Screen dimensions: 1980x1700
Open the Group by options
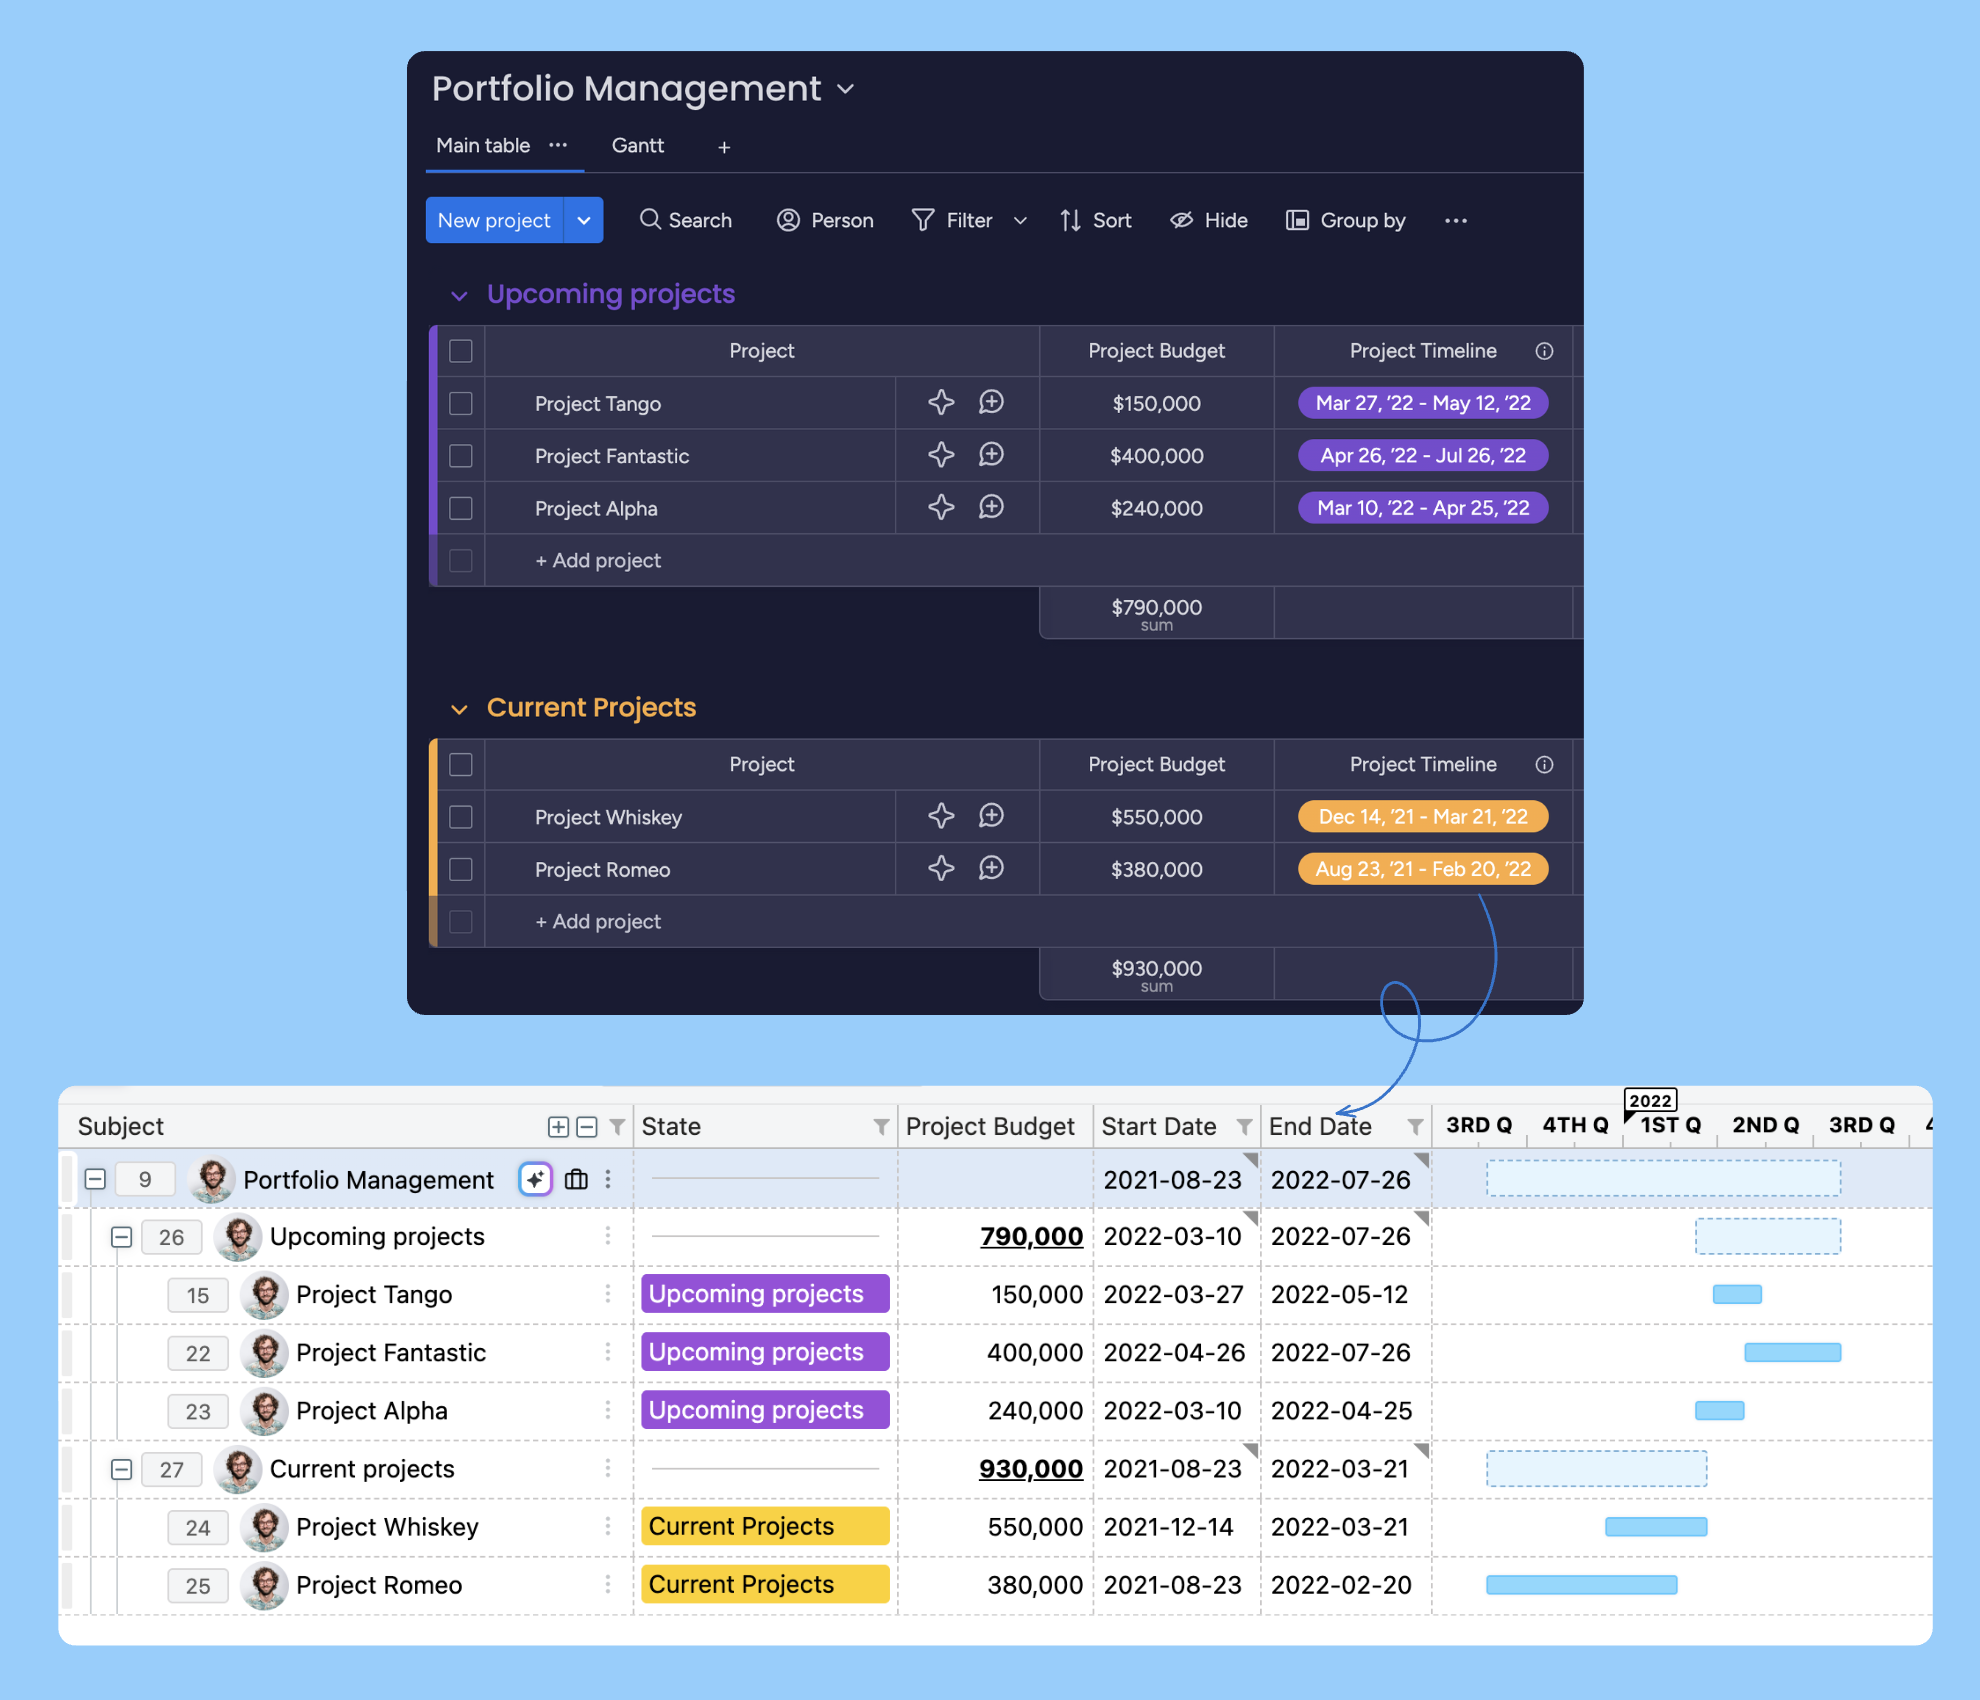pos(1345,220)
